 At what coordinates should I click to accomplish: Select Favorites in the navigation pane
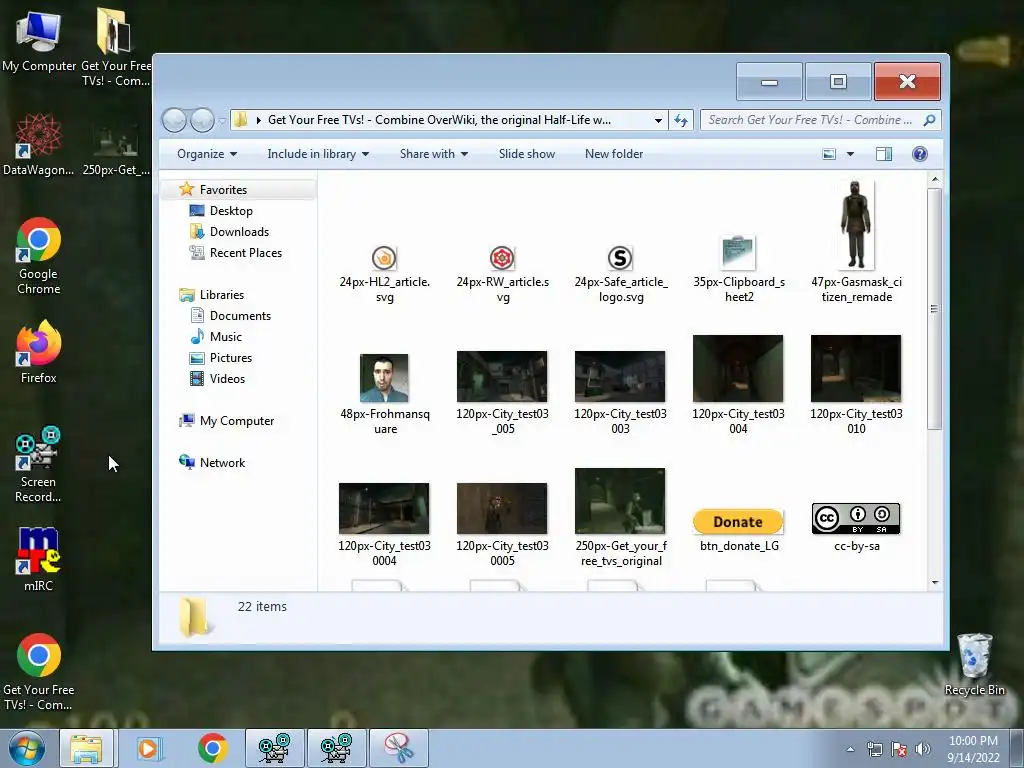coord(223,189)
